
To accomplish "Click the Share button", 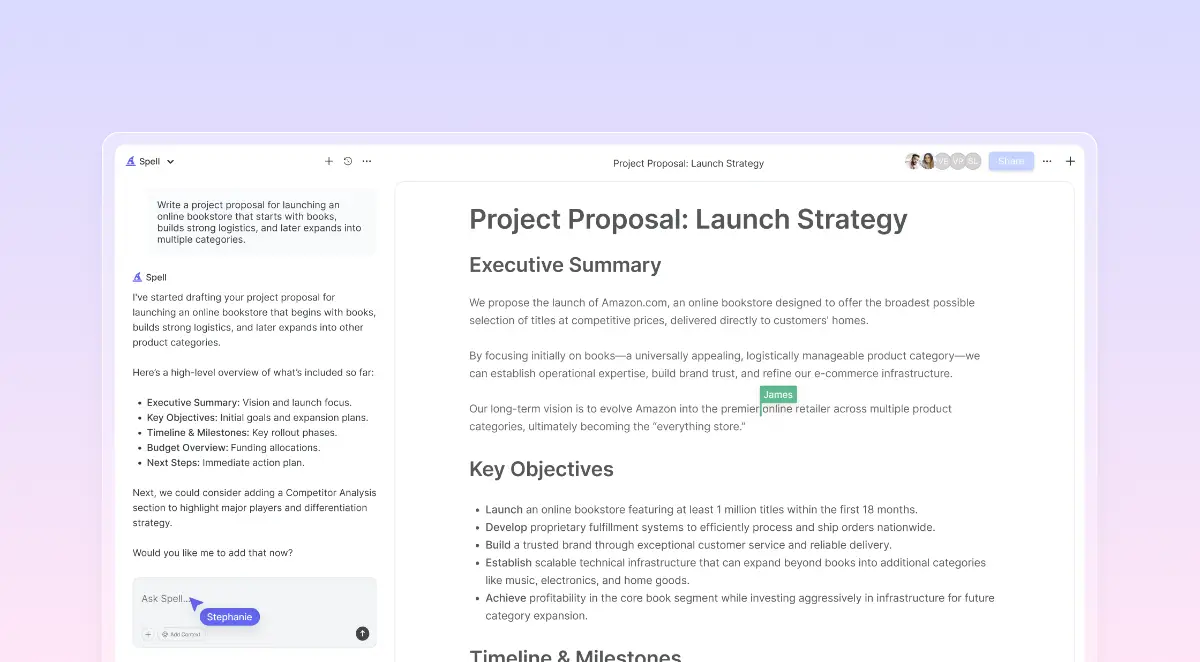I will coord(1010,161).
